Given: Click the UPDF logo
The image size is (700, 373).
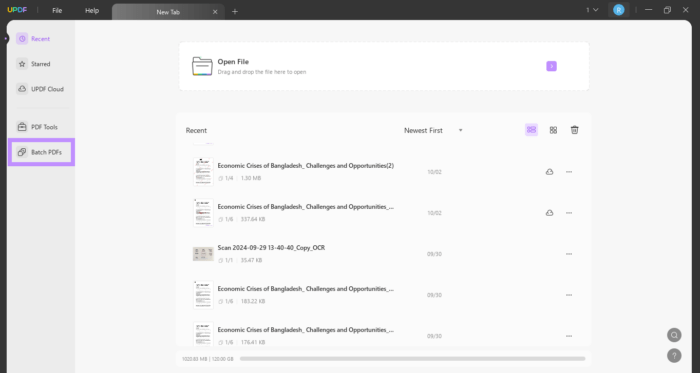Looking at the screenshot, I should [17, 10].
